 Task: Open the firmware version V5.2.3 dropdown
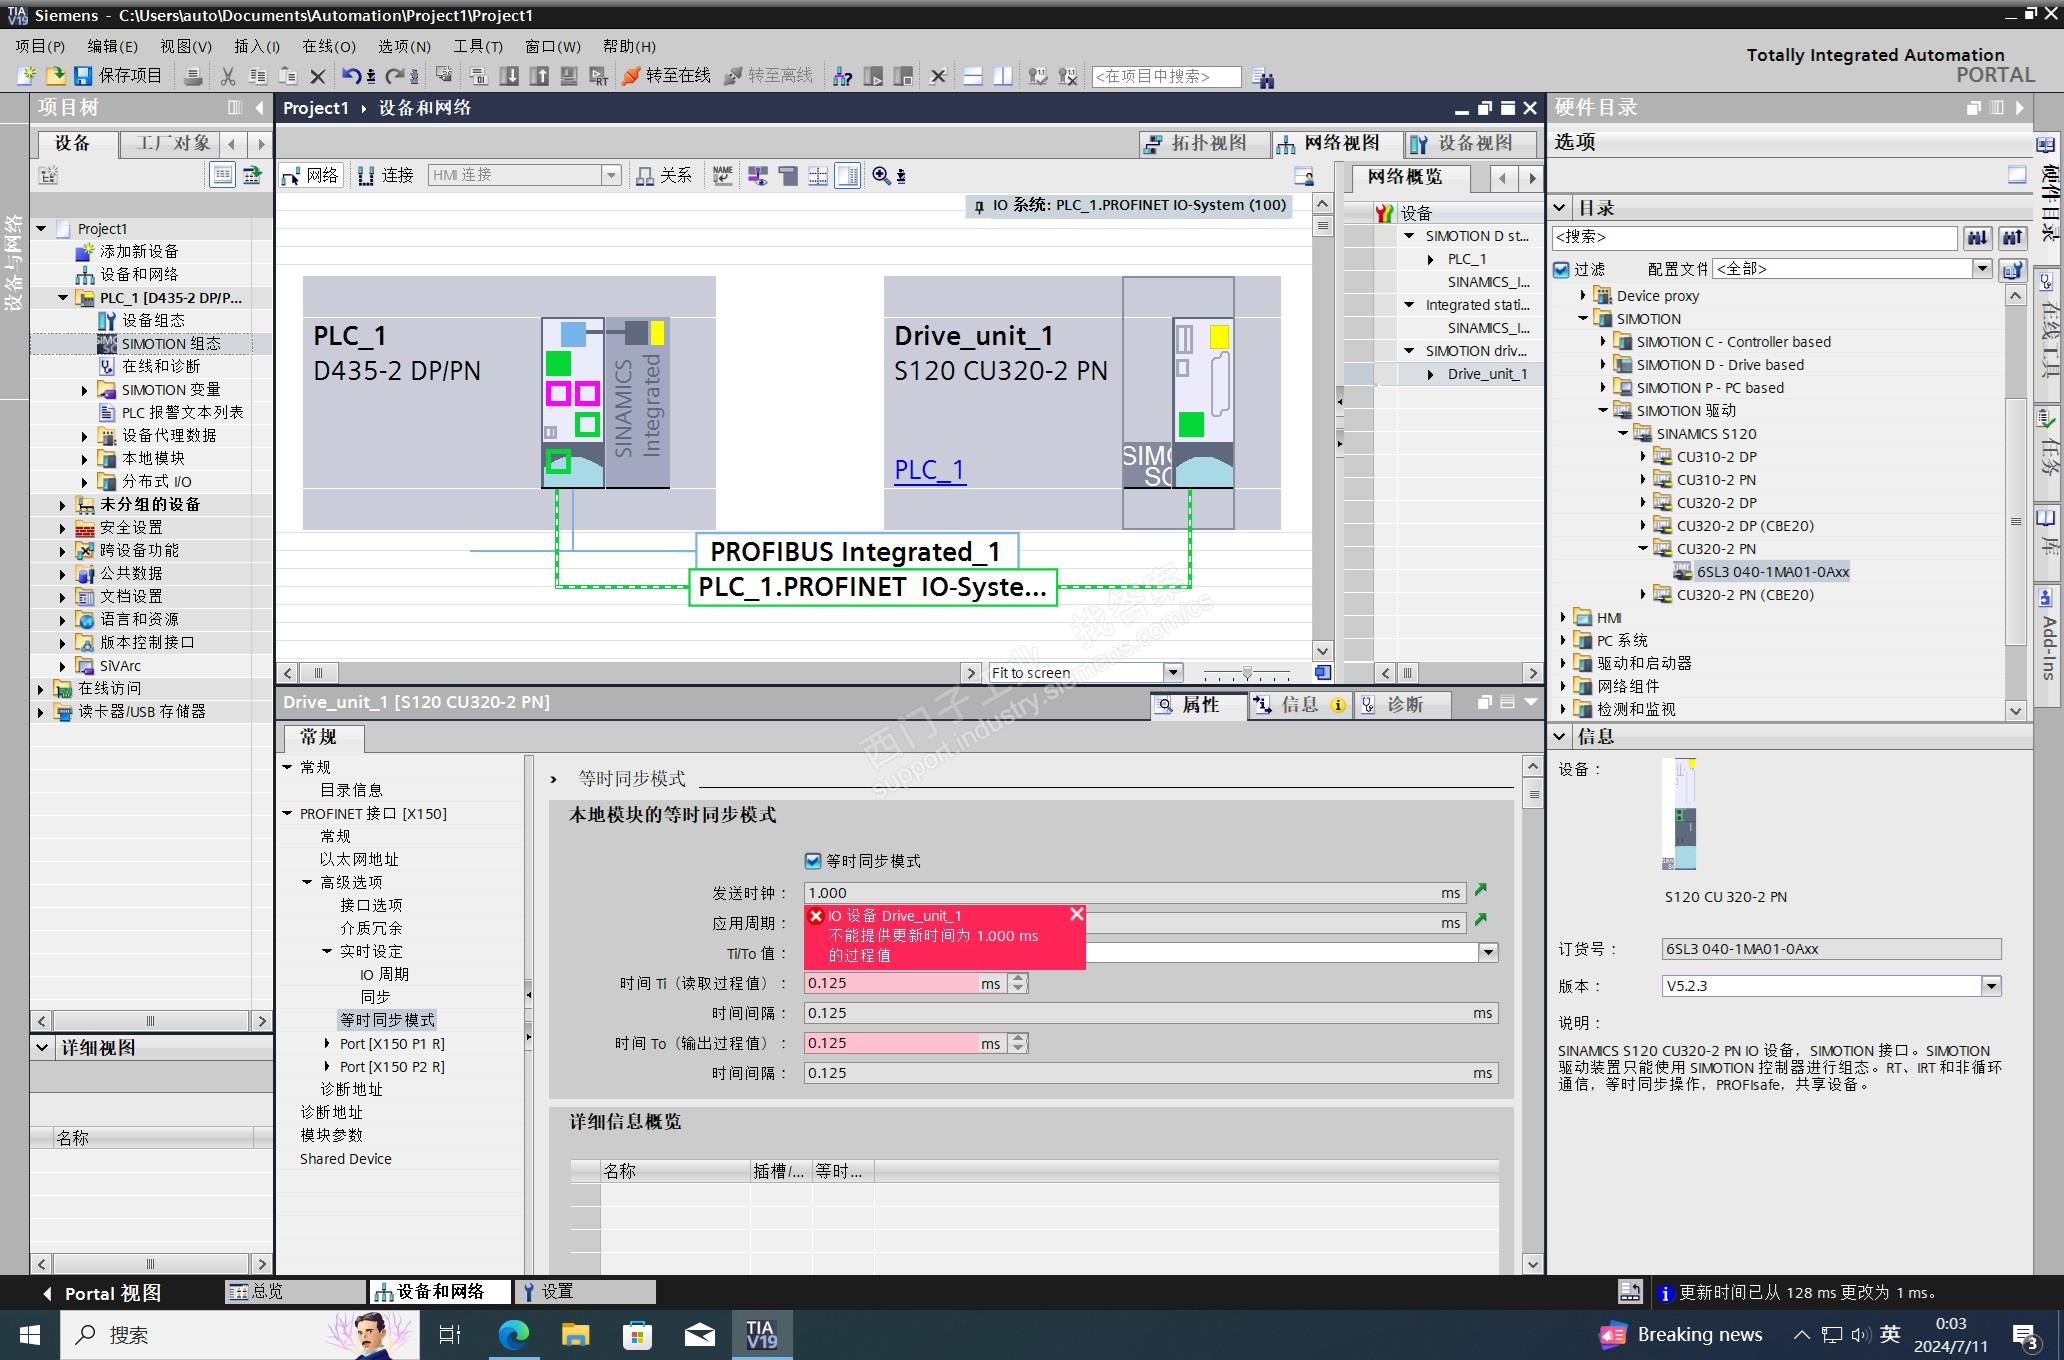click(x=1990, y=986)
